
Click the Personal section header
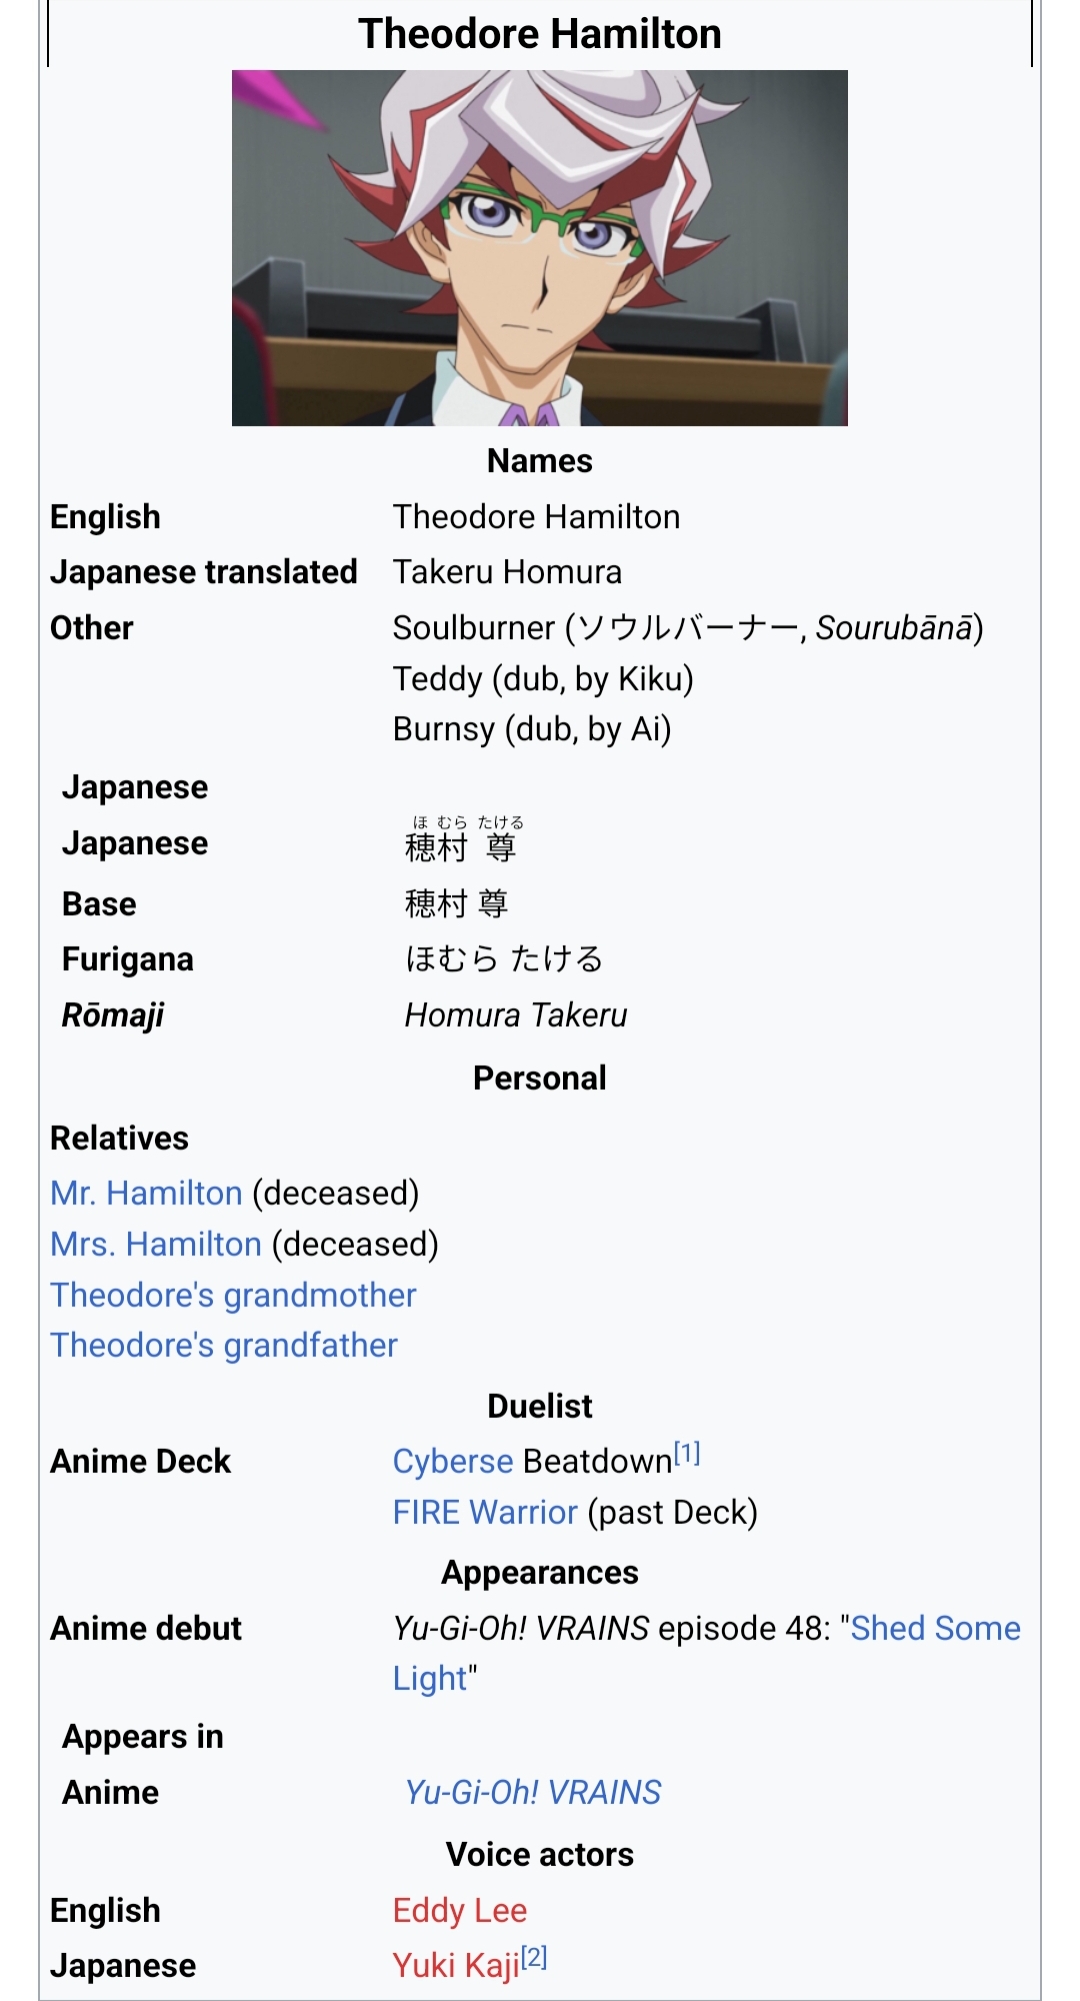pyautogui.click(x=540, y=1078)
